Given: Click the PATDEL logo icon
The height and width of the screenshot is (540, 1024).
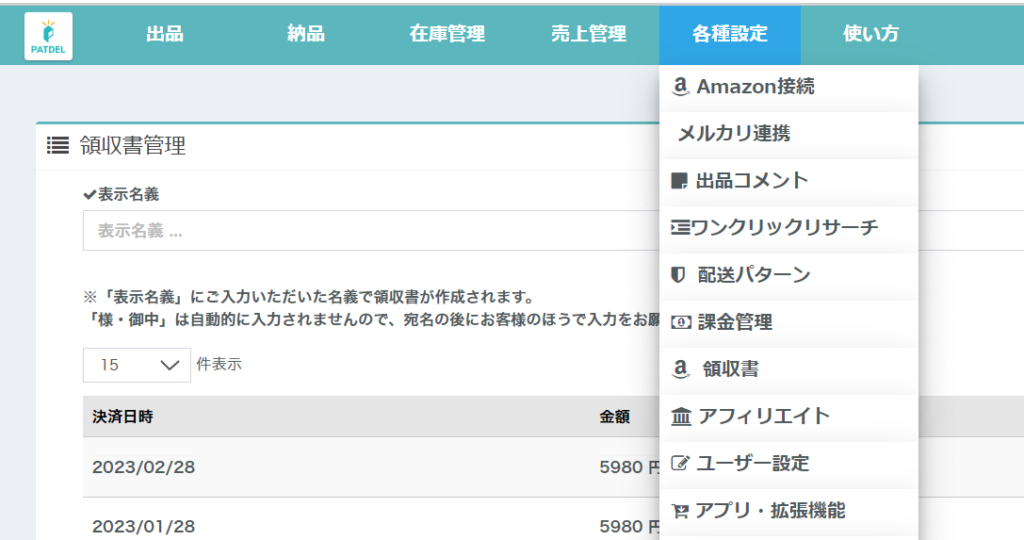Looking at the screenshot, I should coord(48,37).
